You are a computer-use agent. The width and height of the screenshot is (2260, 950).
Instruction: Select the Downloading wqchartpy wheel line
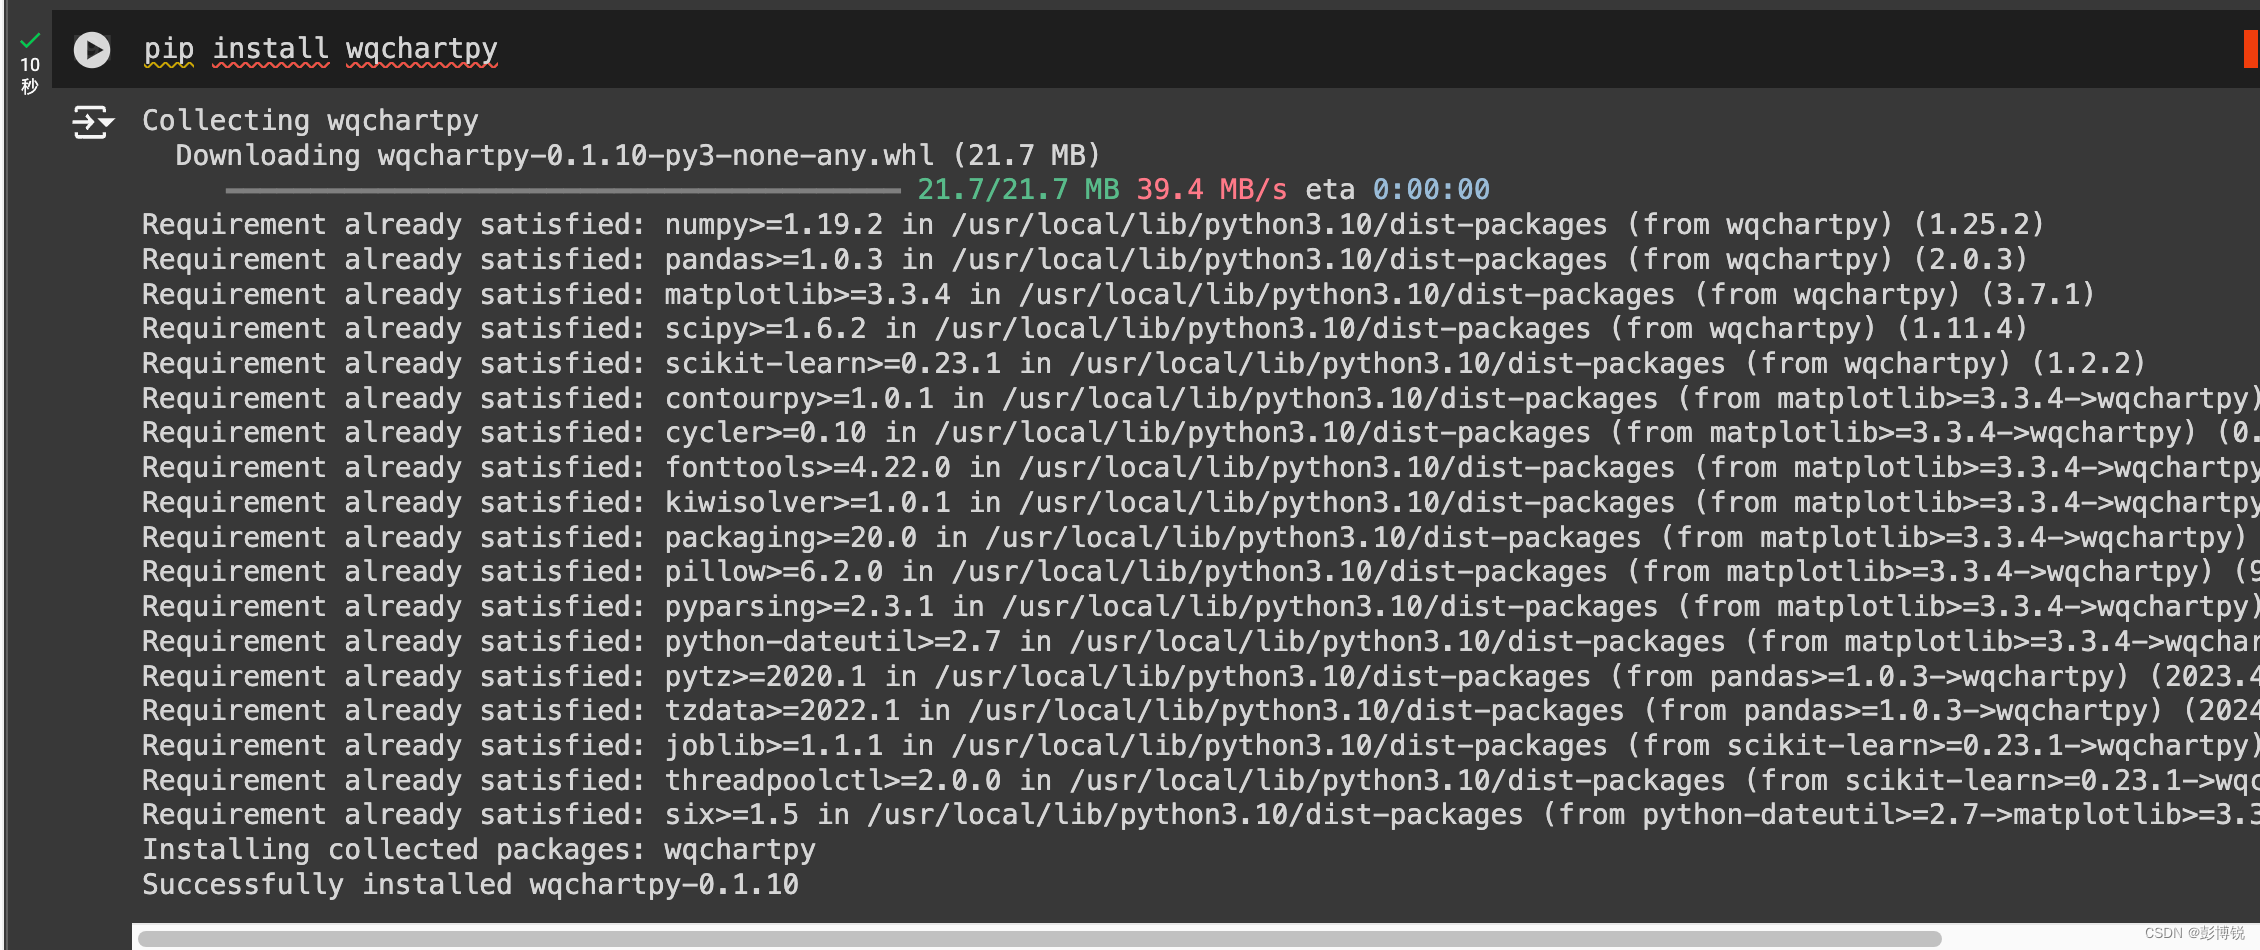[x=636, y=155]
